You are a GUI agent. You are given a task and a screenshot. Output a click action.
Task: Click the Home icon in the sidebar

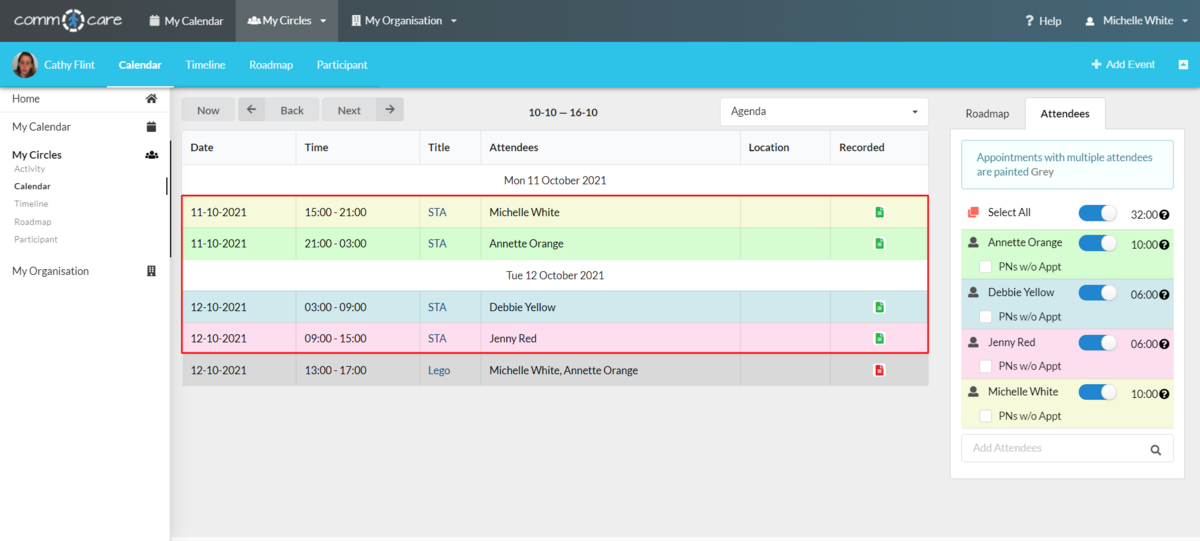(151, 99)
